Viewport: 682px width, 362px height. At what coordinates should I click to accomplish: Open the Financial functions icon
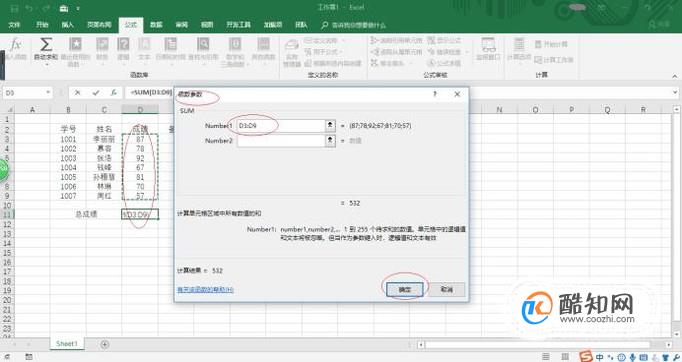point(102,45)
